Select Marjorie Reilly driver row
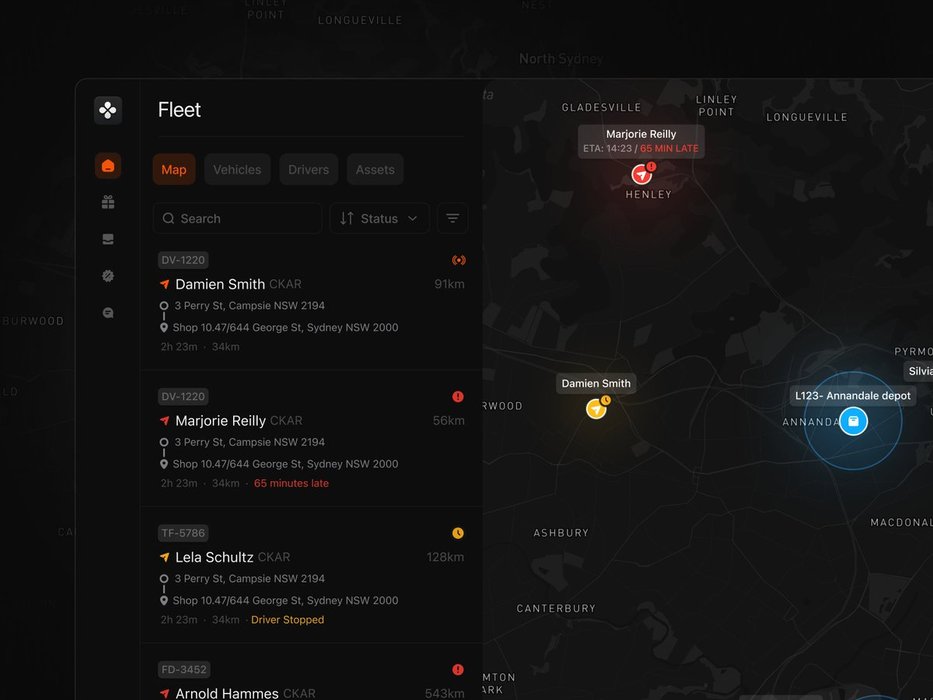The width and height of the screenshot is (933, 700). [311, 439]
